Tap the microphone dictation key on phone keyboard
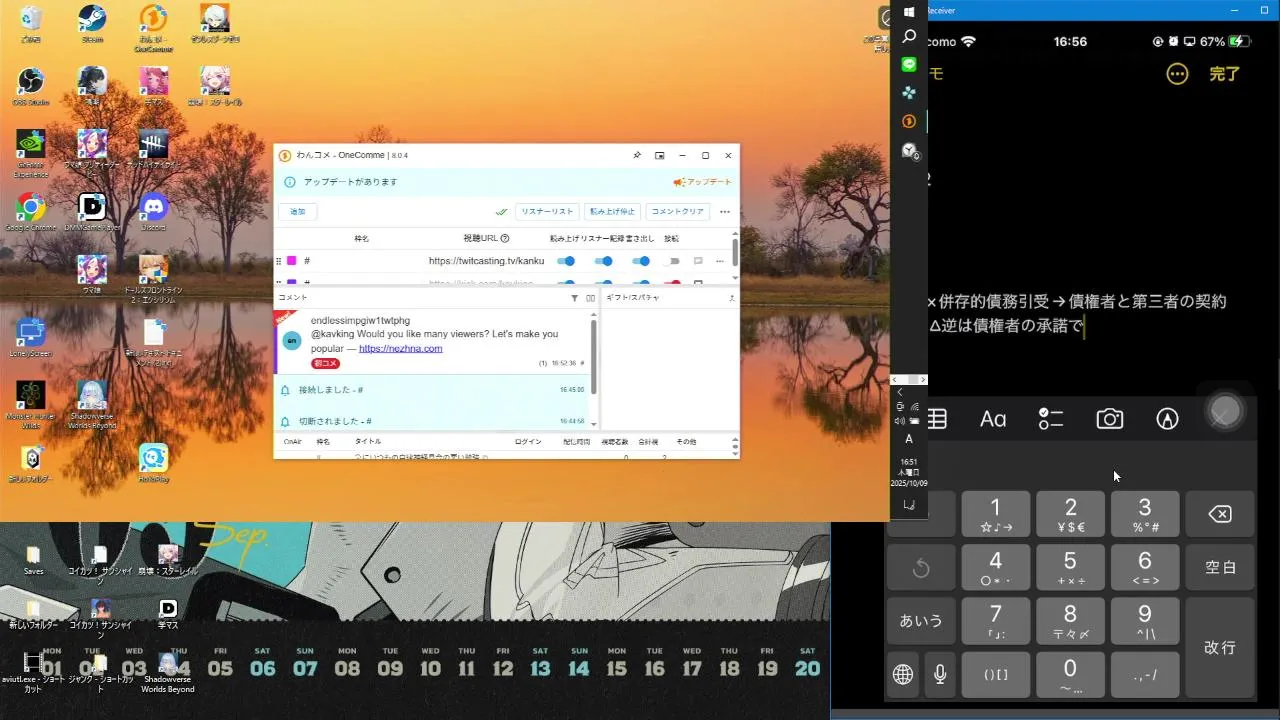Screen dimensions: 1280x720 pos(940,675)
